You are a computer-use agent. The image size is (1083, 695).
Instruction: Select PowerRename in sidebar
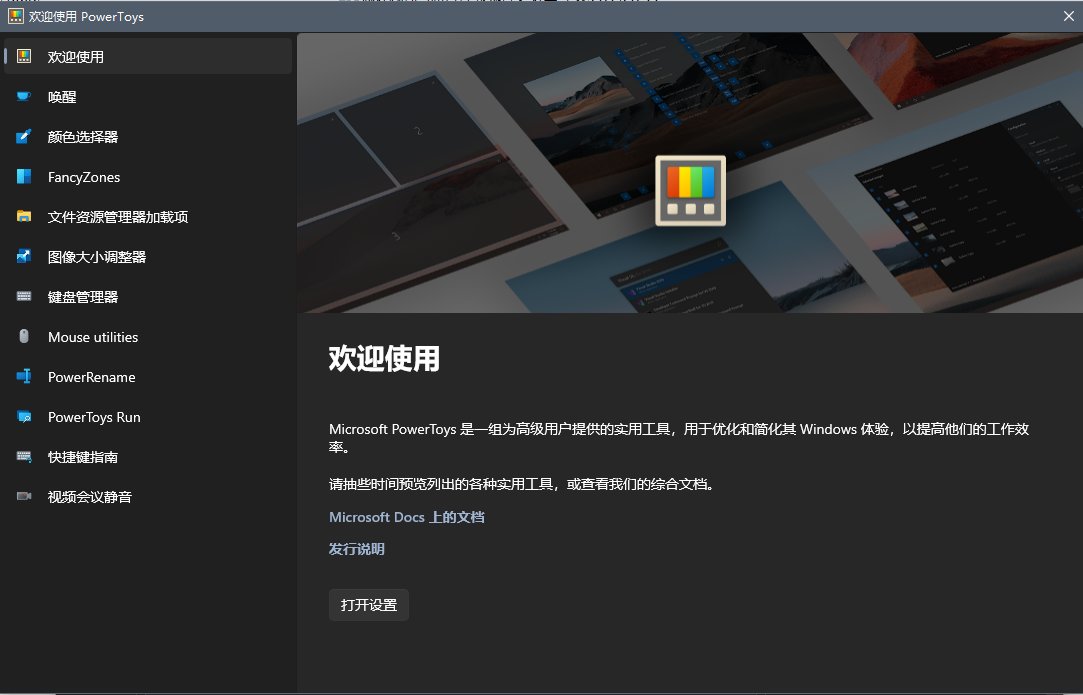148,377
